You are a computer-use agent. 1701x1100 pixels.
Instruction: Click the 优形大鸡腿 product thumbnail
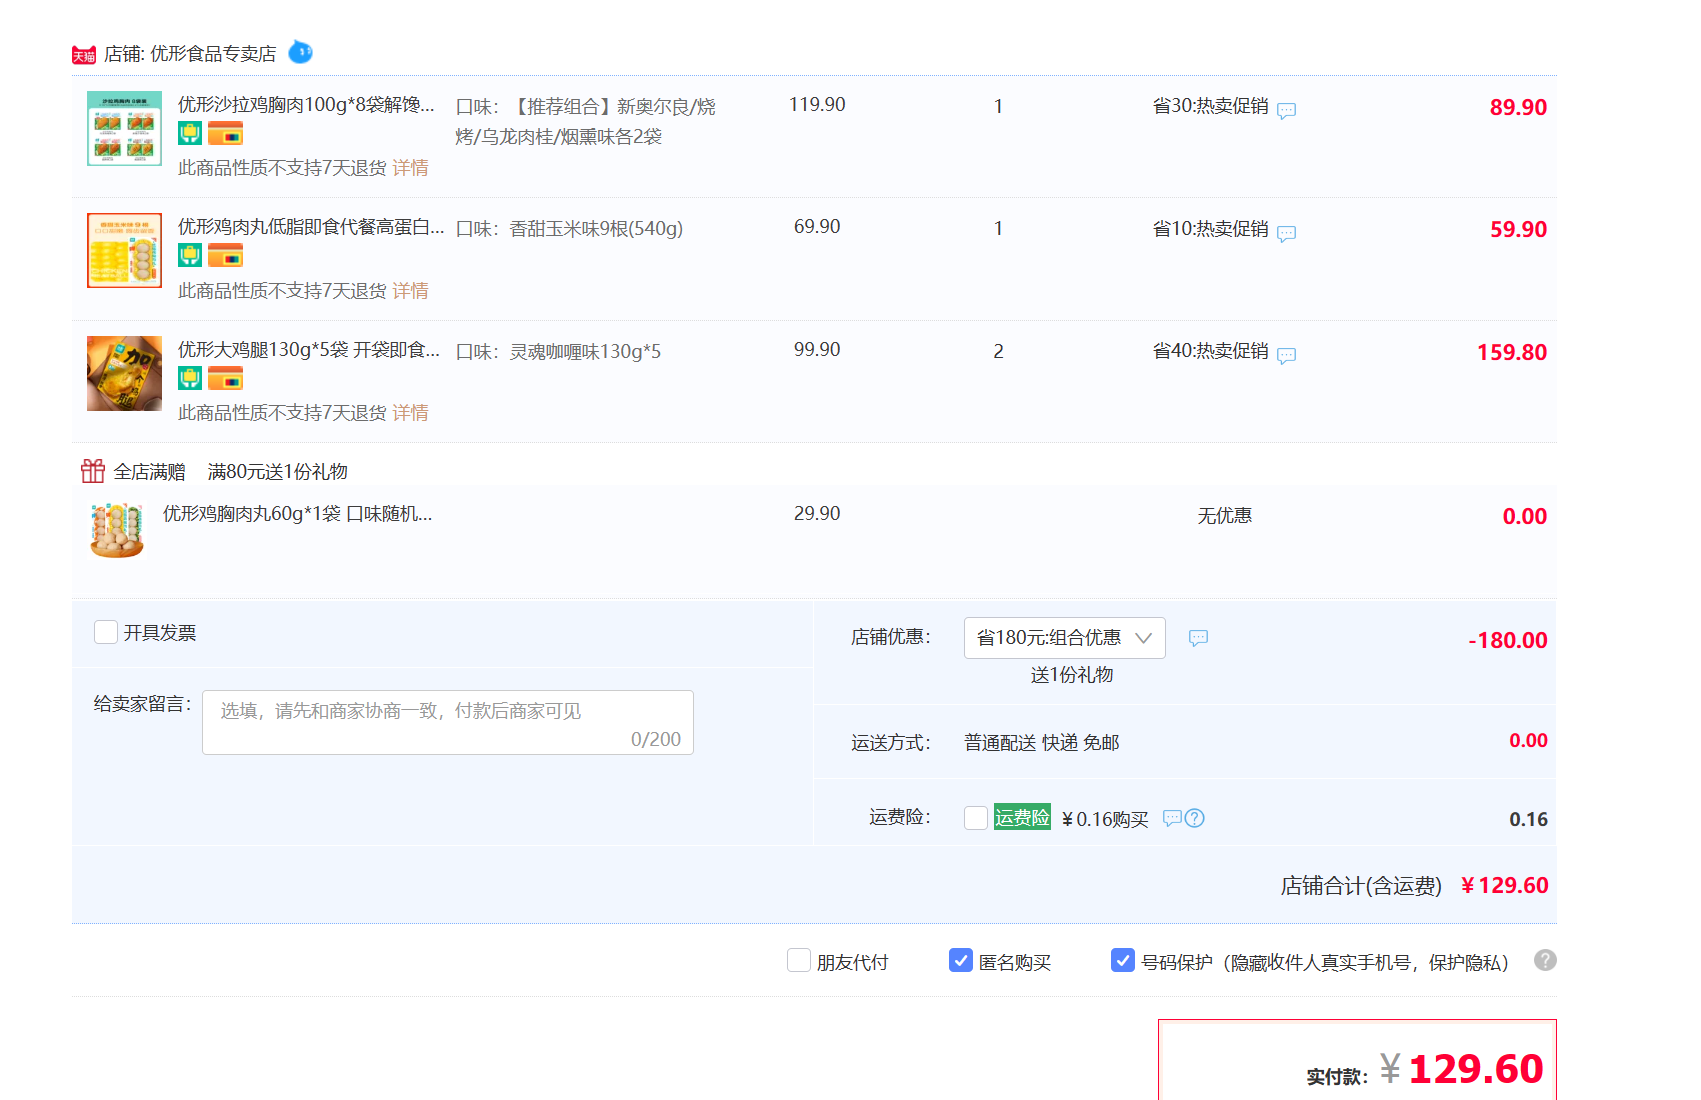(124, 373)
